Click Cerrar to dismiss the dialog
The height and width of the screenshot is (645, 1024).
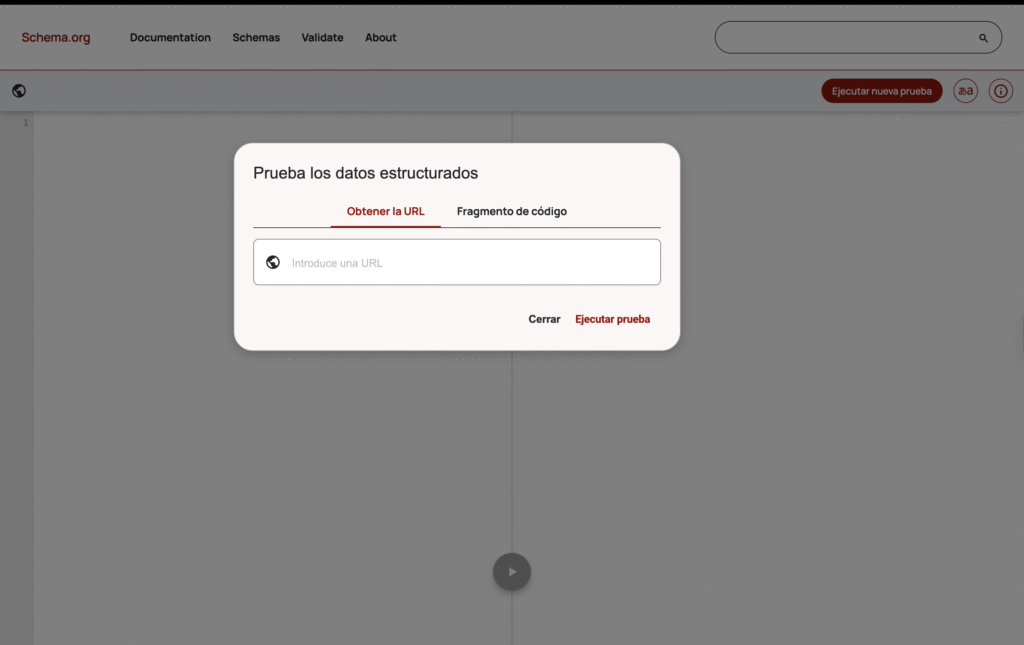click(x=544, y=320)
